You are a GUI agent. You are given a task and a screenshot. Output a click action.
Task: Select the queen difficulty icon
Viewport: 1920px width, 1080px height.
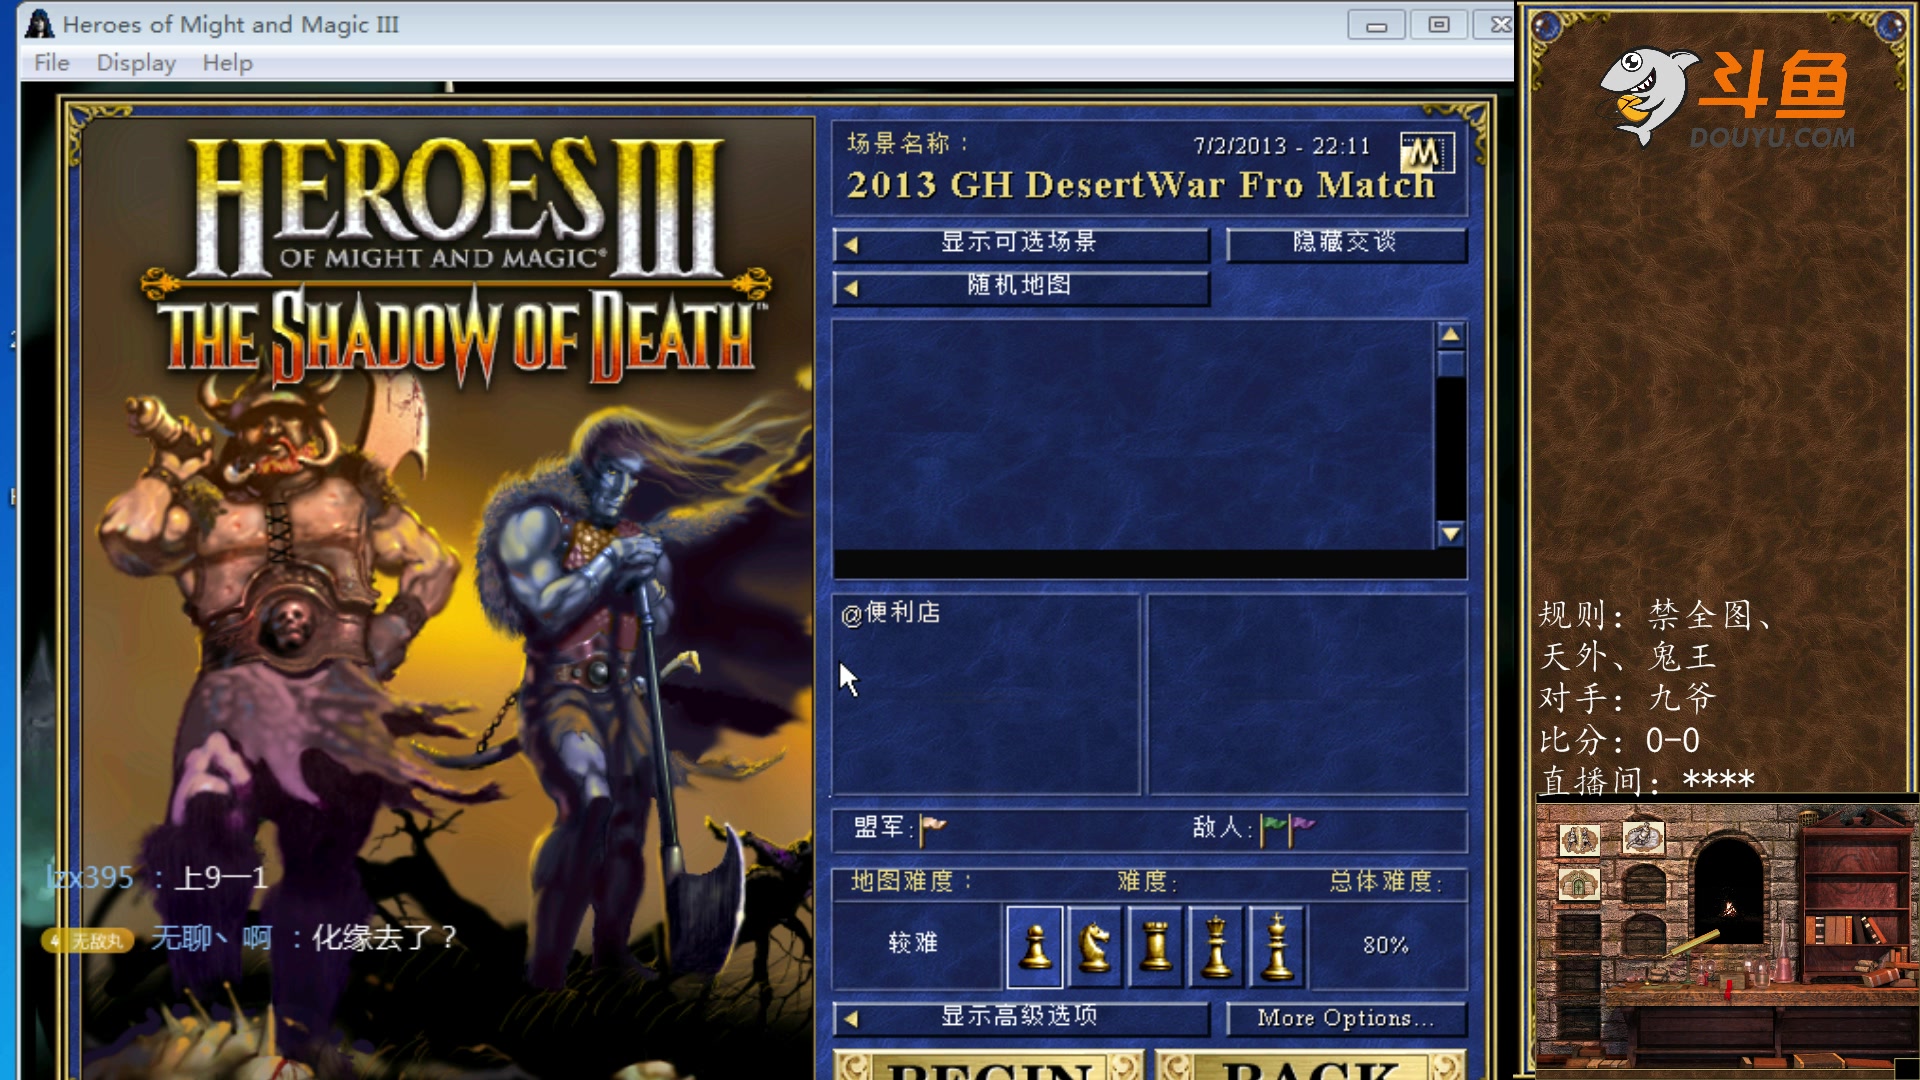[1216, 945]
